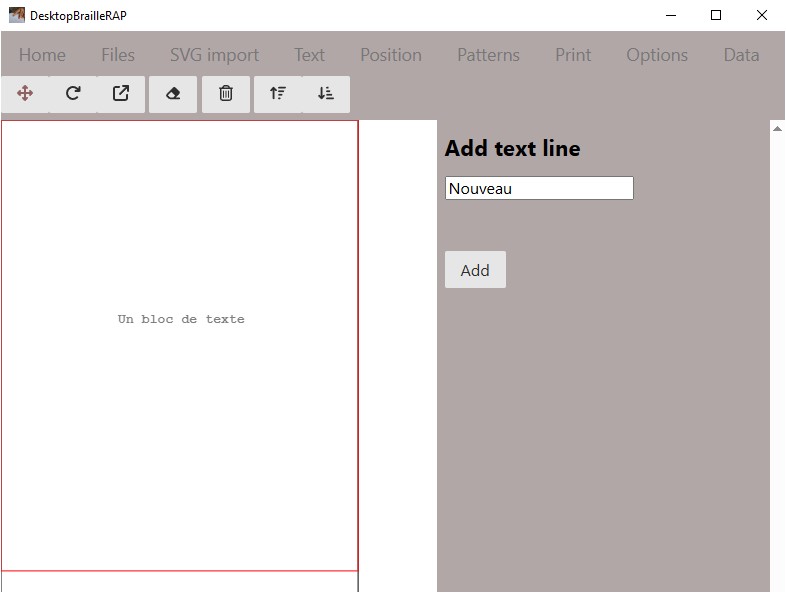Open the Options menu
Image resolution: width=786 pixels, height=593 pixels.
coord(657,55)
